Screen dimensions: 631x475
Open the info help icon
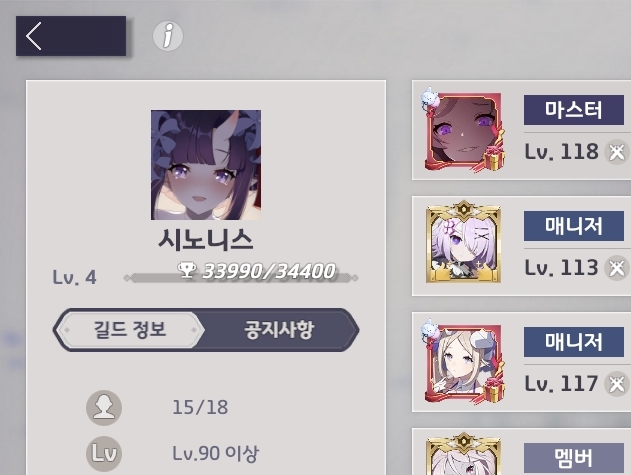(x=168, y=36)
